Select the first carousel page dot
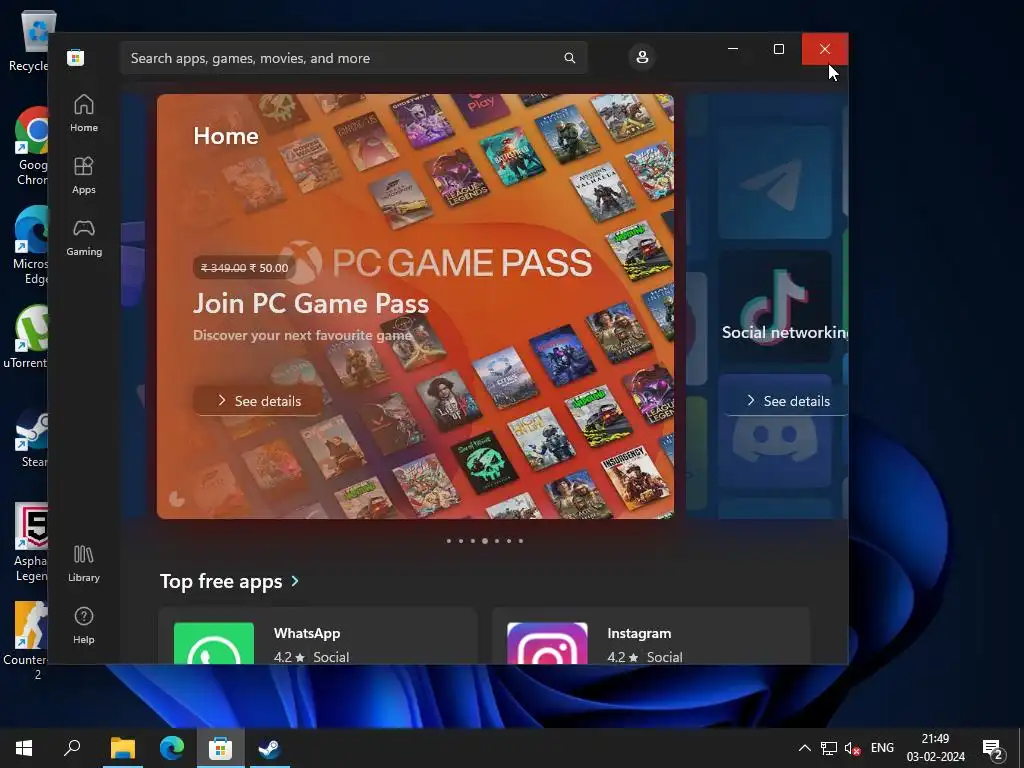Image resolution: width=1024 pixels, height=768 pixels. [x=449, y=541]
